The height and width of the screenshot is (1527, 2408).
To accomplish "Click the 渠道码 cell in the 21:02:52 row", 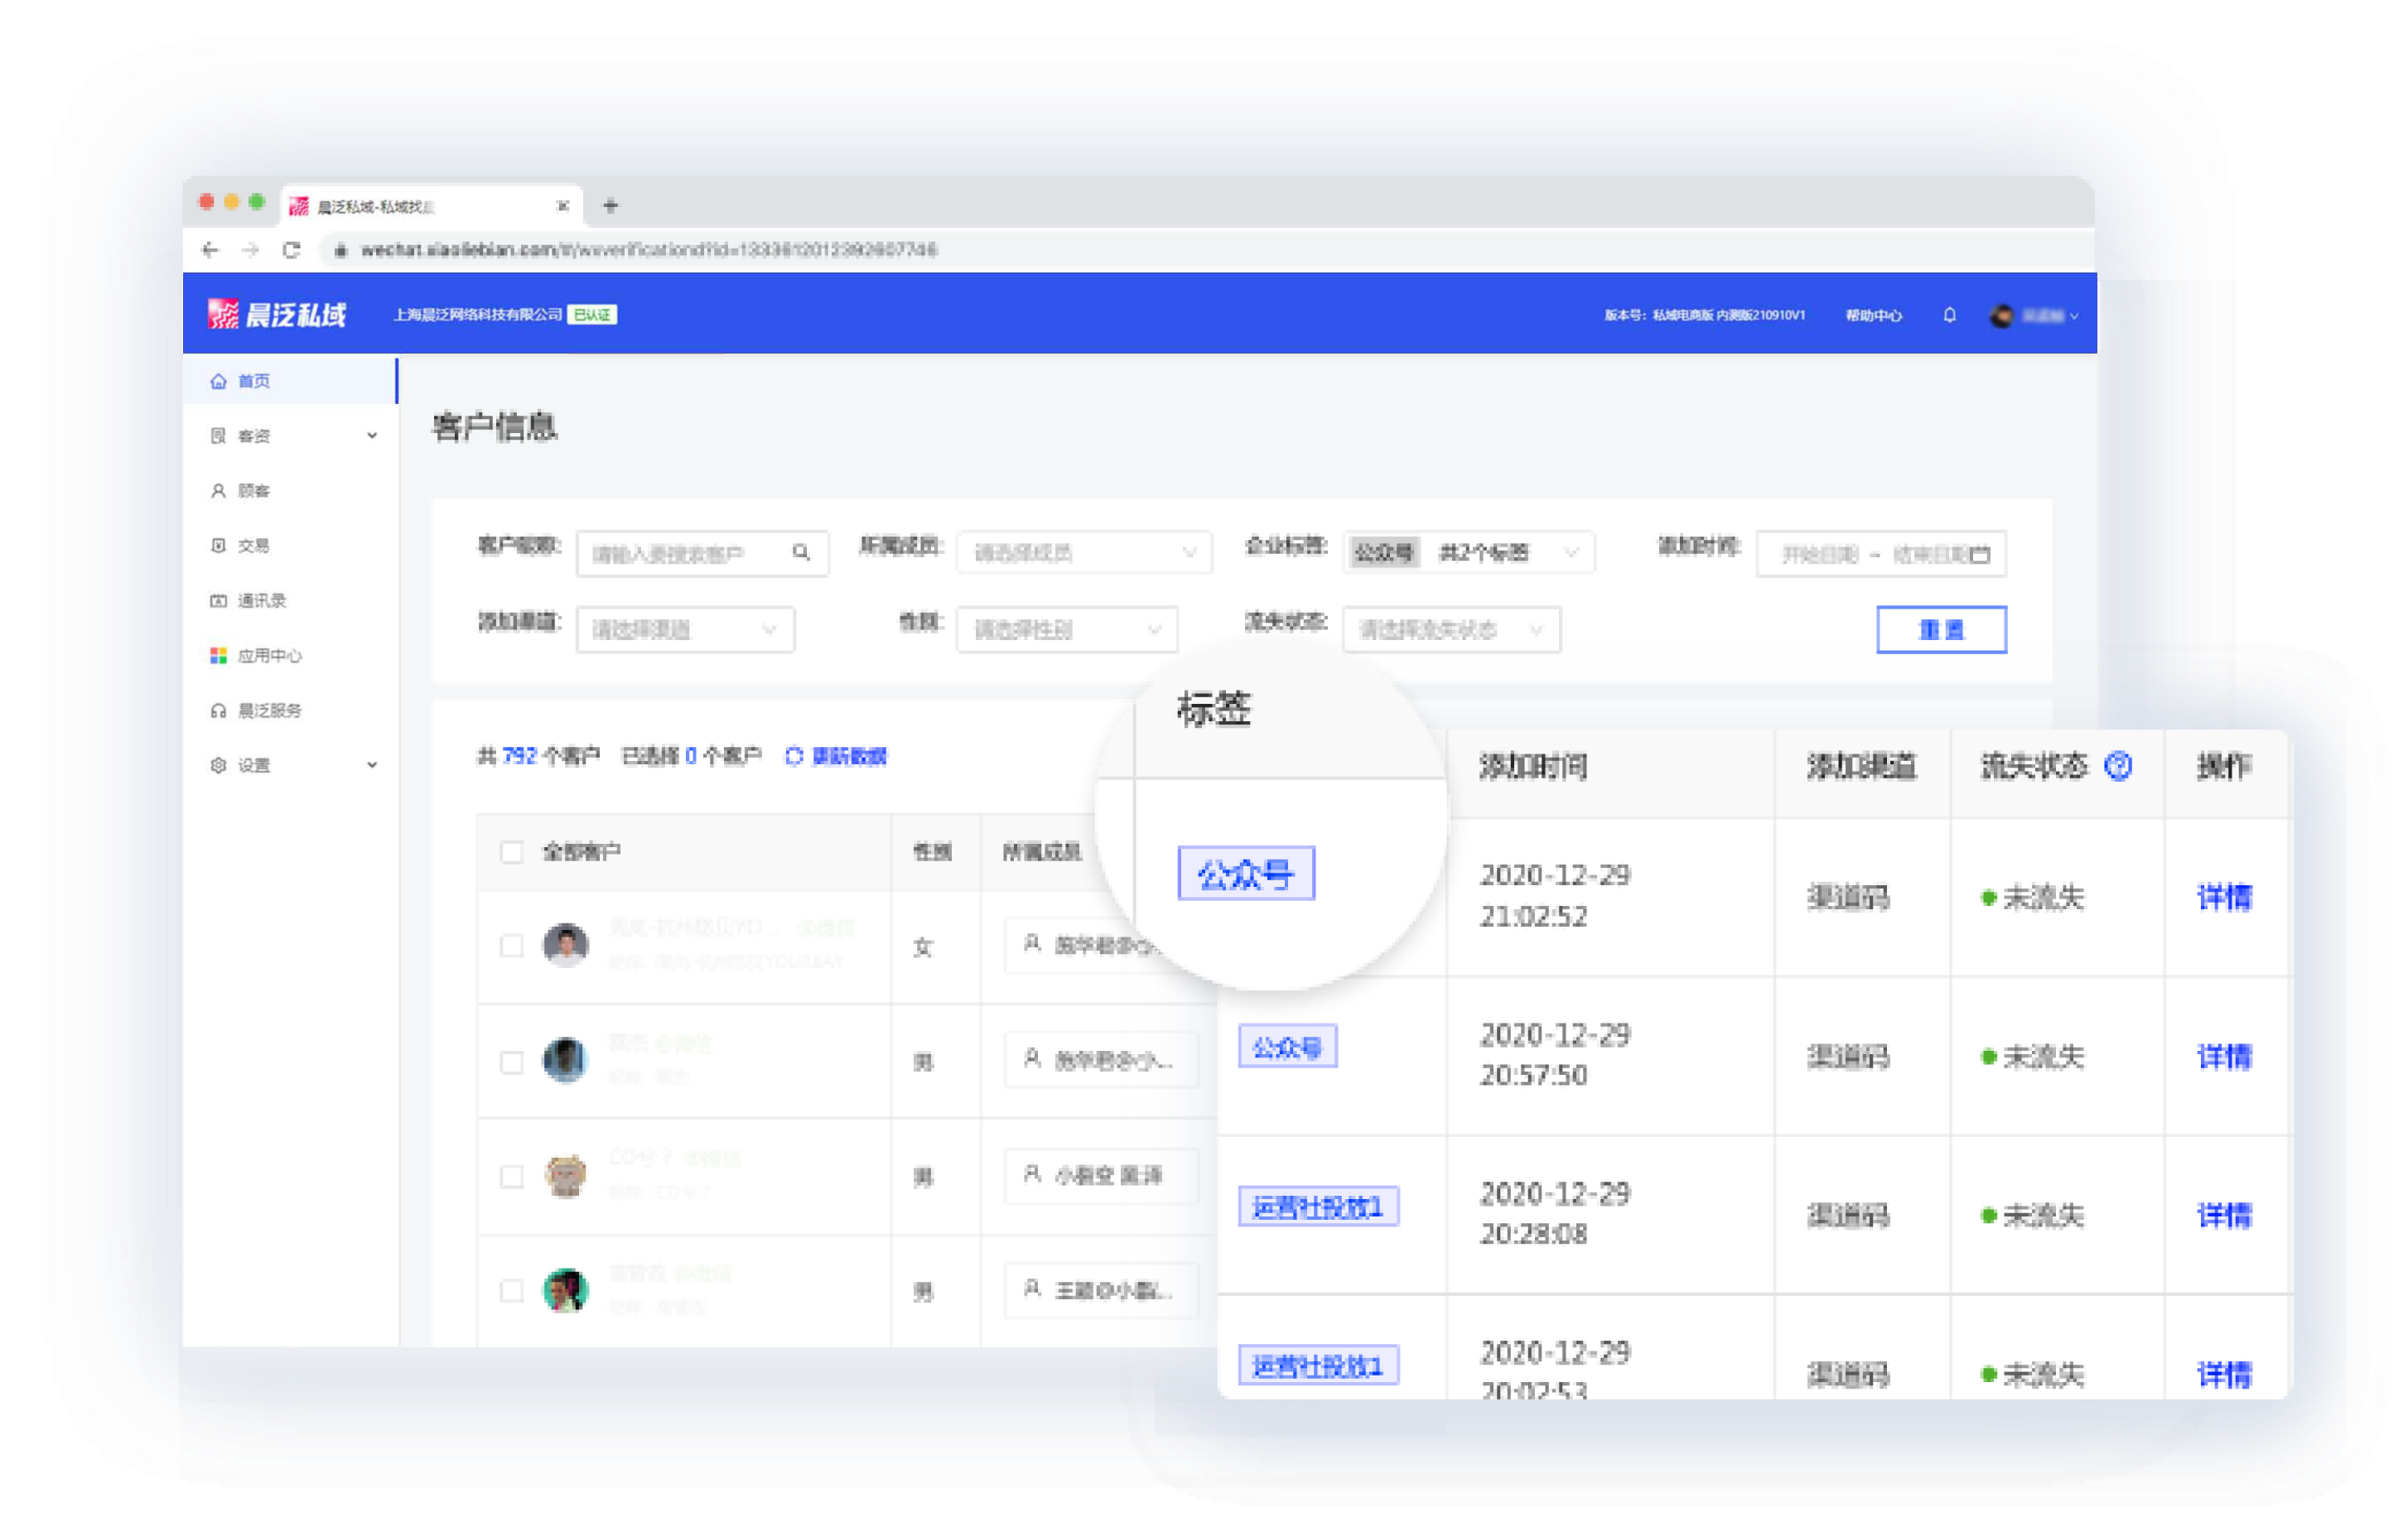I will click(1848, 898).
